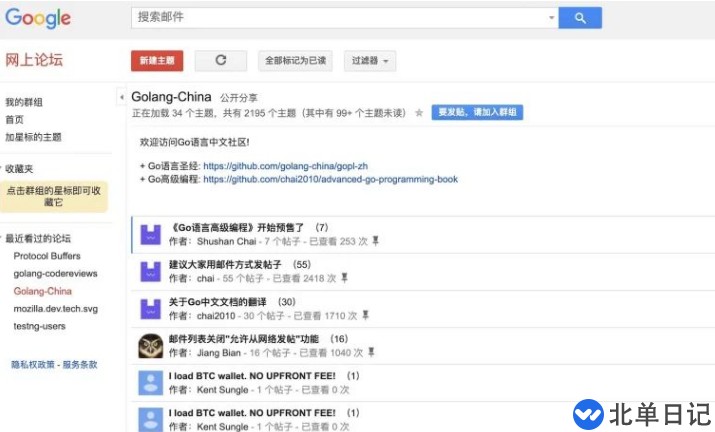715x432 pixels.
Task: Click pin icon on 2418 次 views row
Action: [x=344, y=278]
